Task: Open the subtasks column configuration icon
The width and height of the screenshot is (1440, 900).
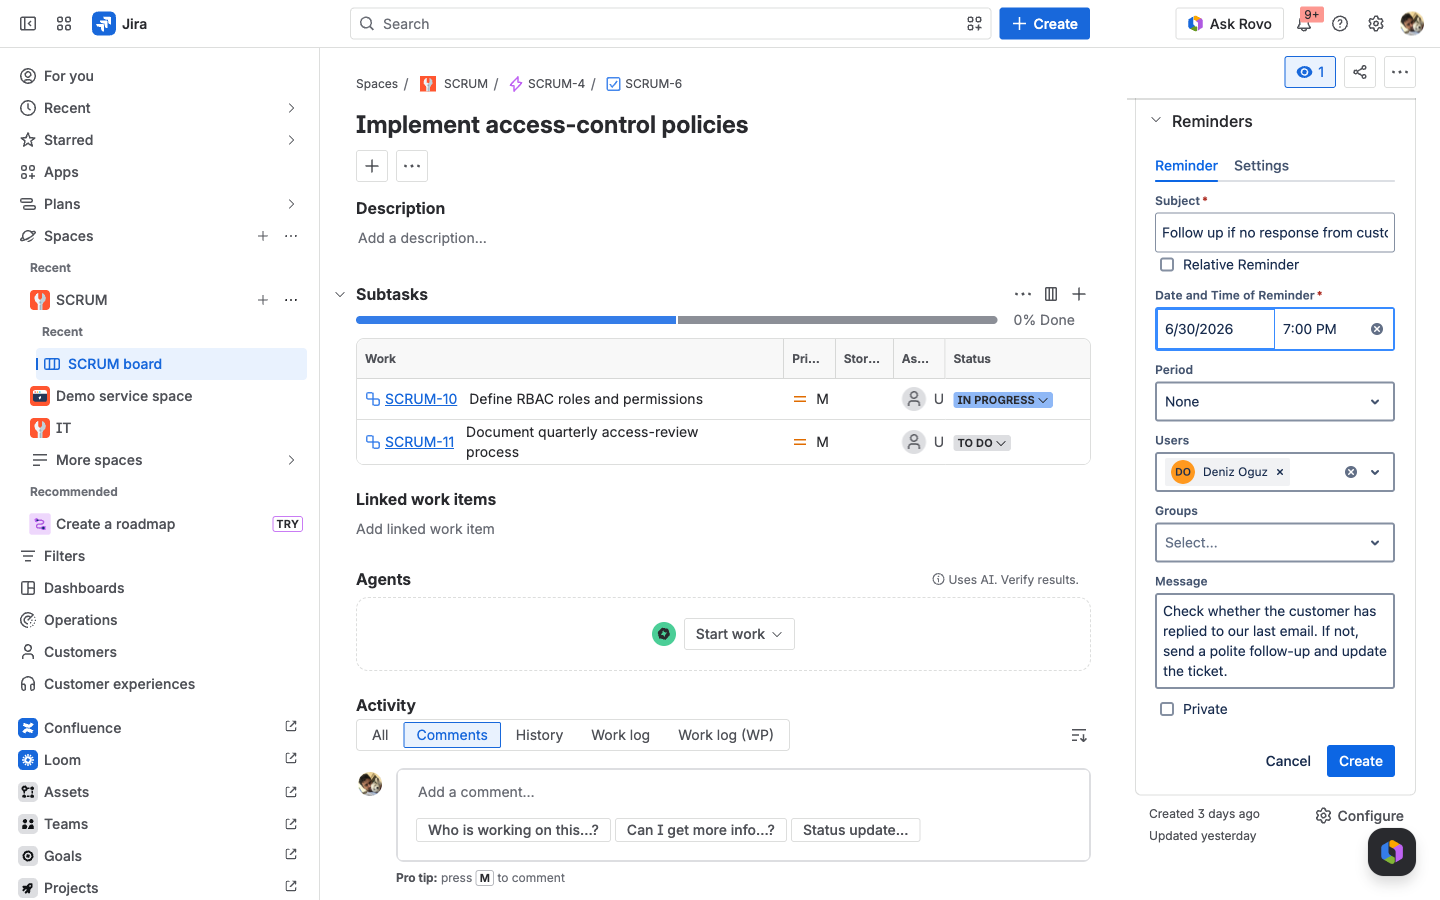Action: pyautogui.click(x=1051, y=294)
